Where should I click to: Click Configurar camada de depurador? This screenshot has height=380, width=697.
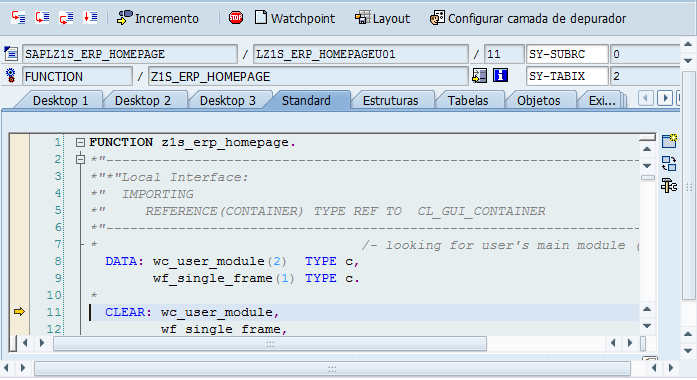click(528, 18)
